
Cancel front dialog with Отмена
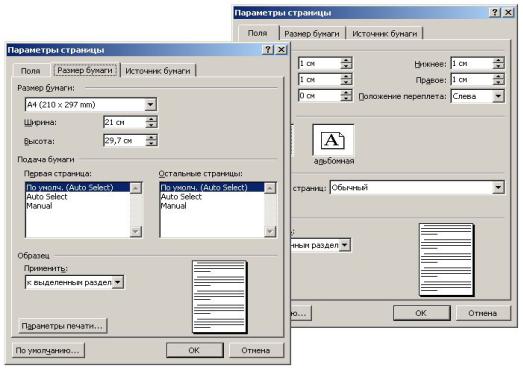coord(256,350)
